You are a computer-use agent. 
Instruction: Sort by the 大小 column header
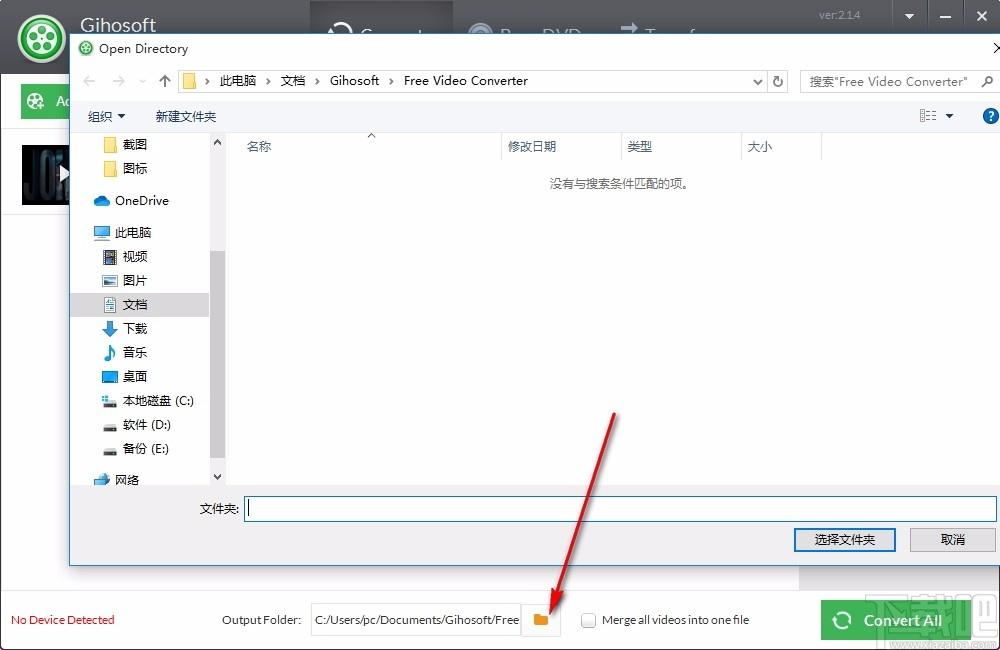[781, 147]
